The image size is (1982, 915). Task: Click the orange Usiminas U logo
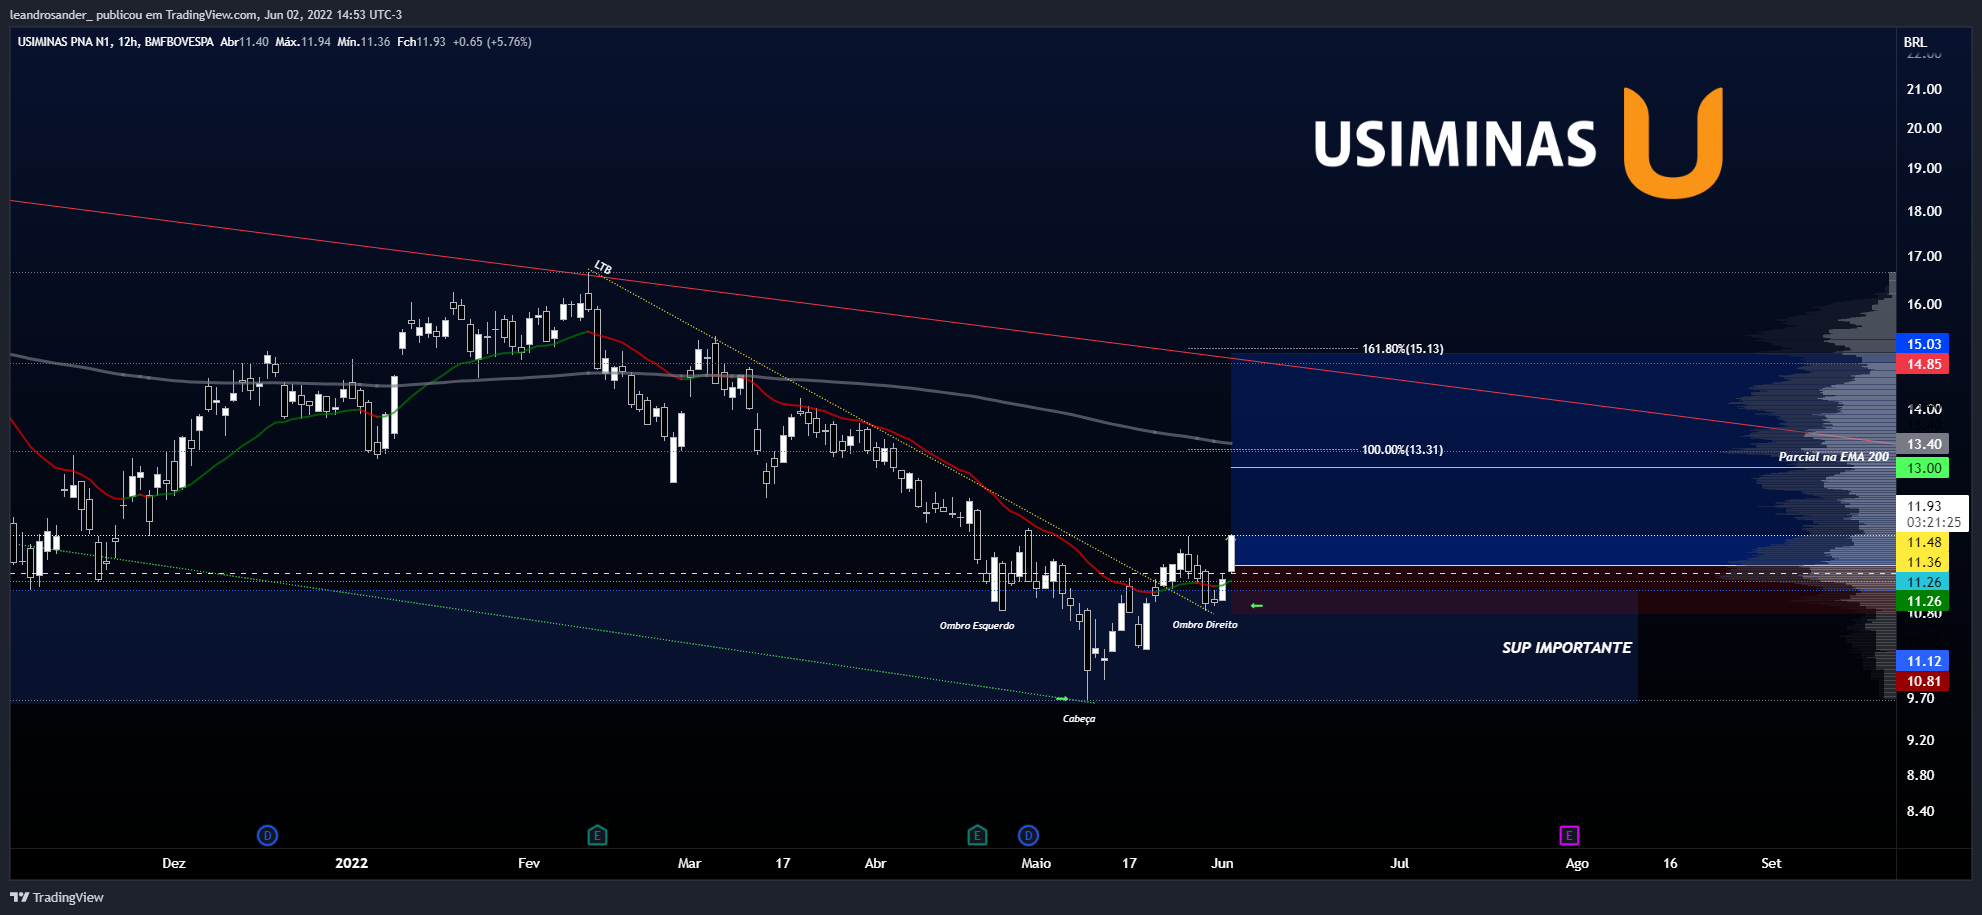pyautogui.click(x=1673, y=142)
